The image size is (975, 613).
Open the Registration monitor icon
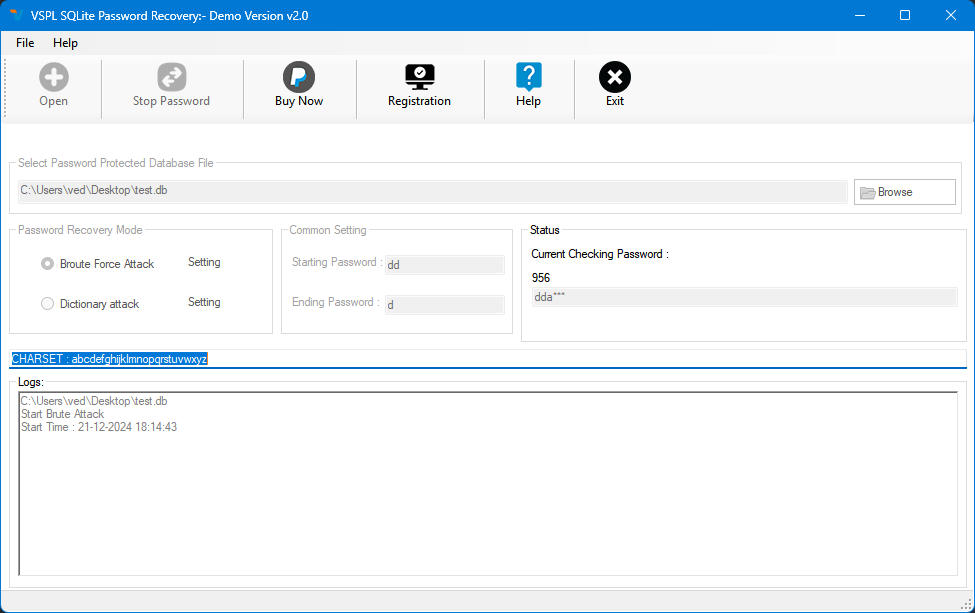pyautogui.click(x=420, y=77)
